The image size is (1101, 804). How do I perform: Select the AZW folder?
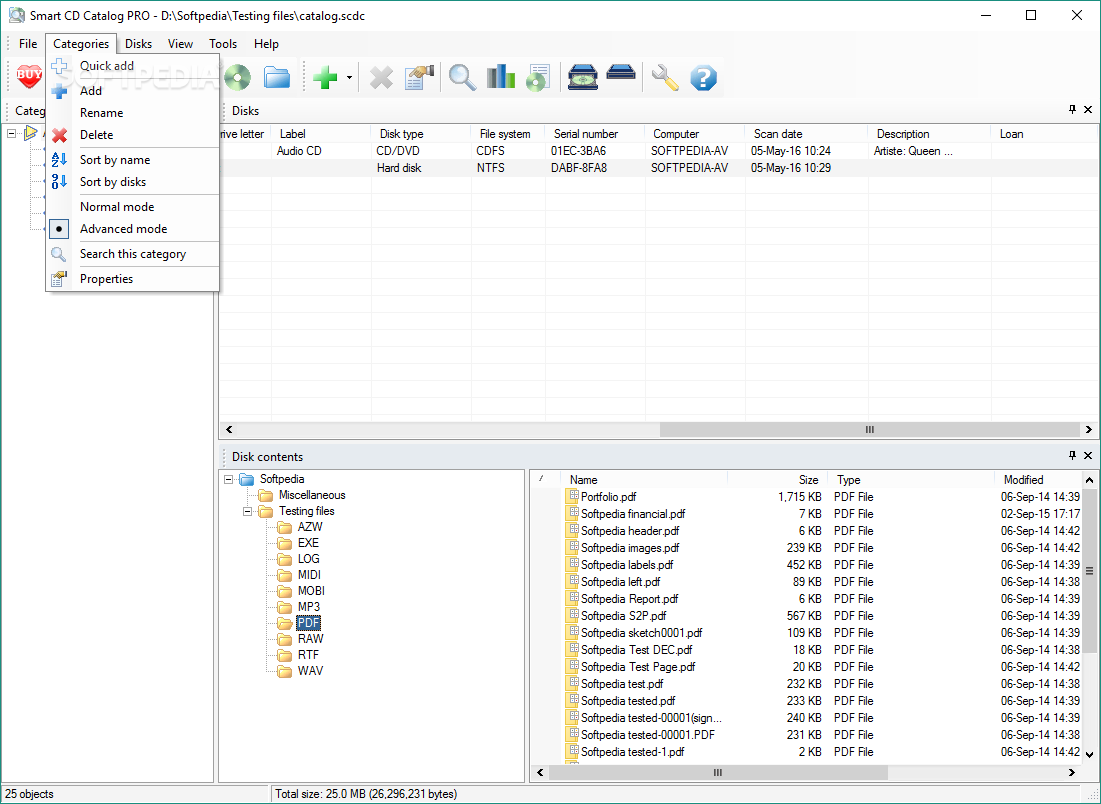(310, 527)
